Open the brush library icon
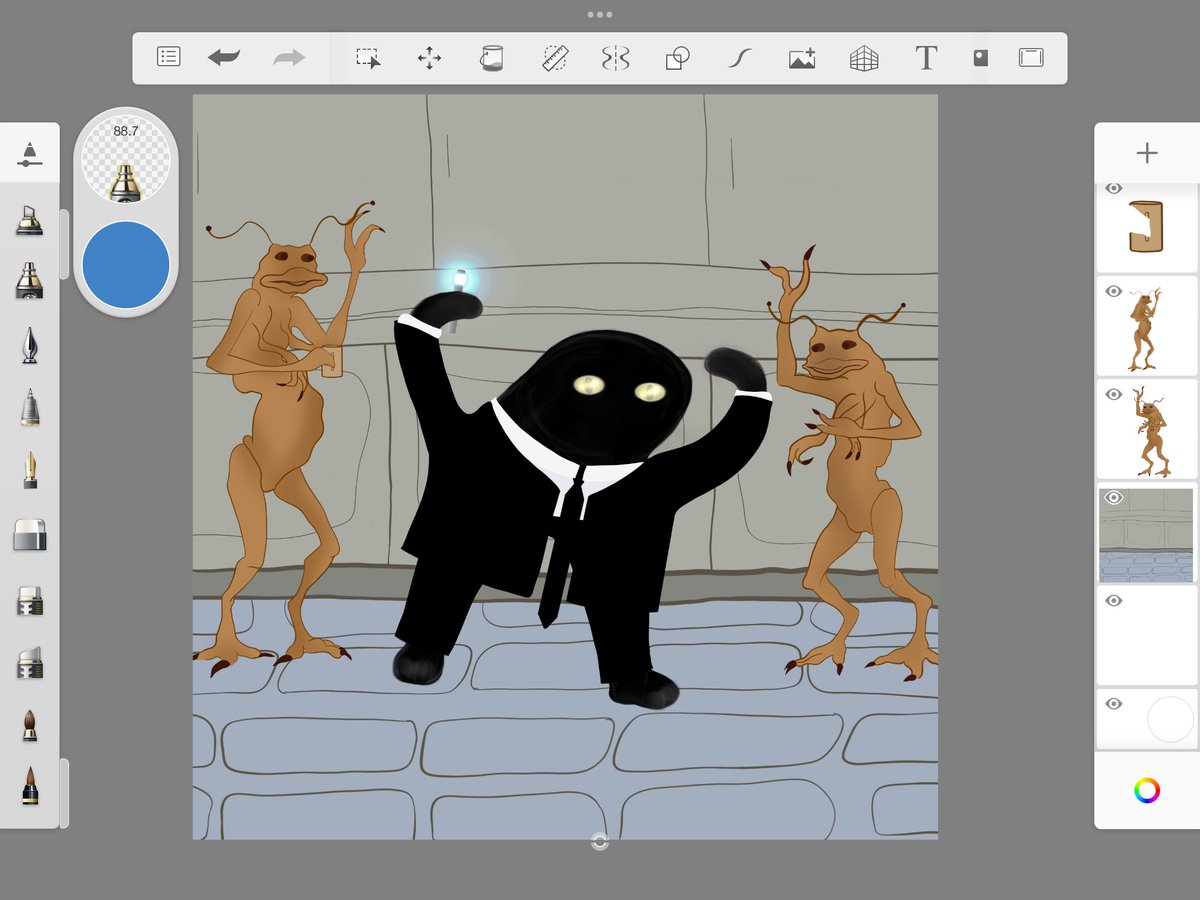 [x=30, y=153]
